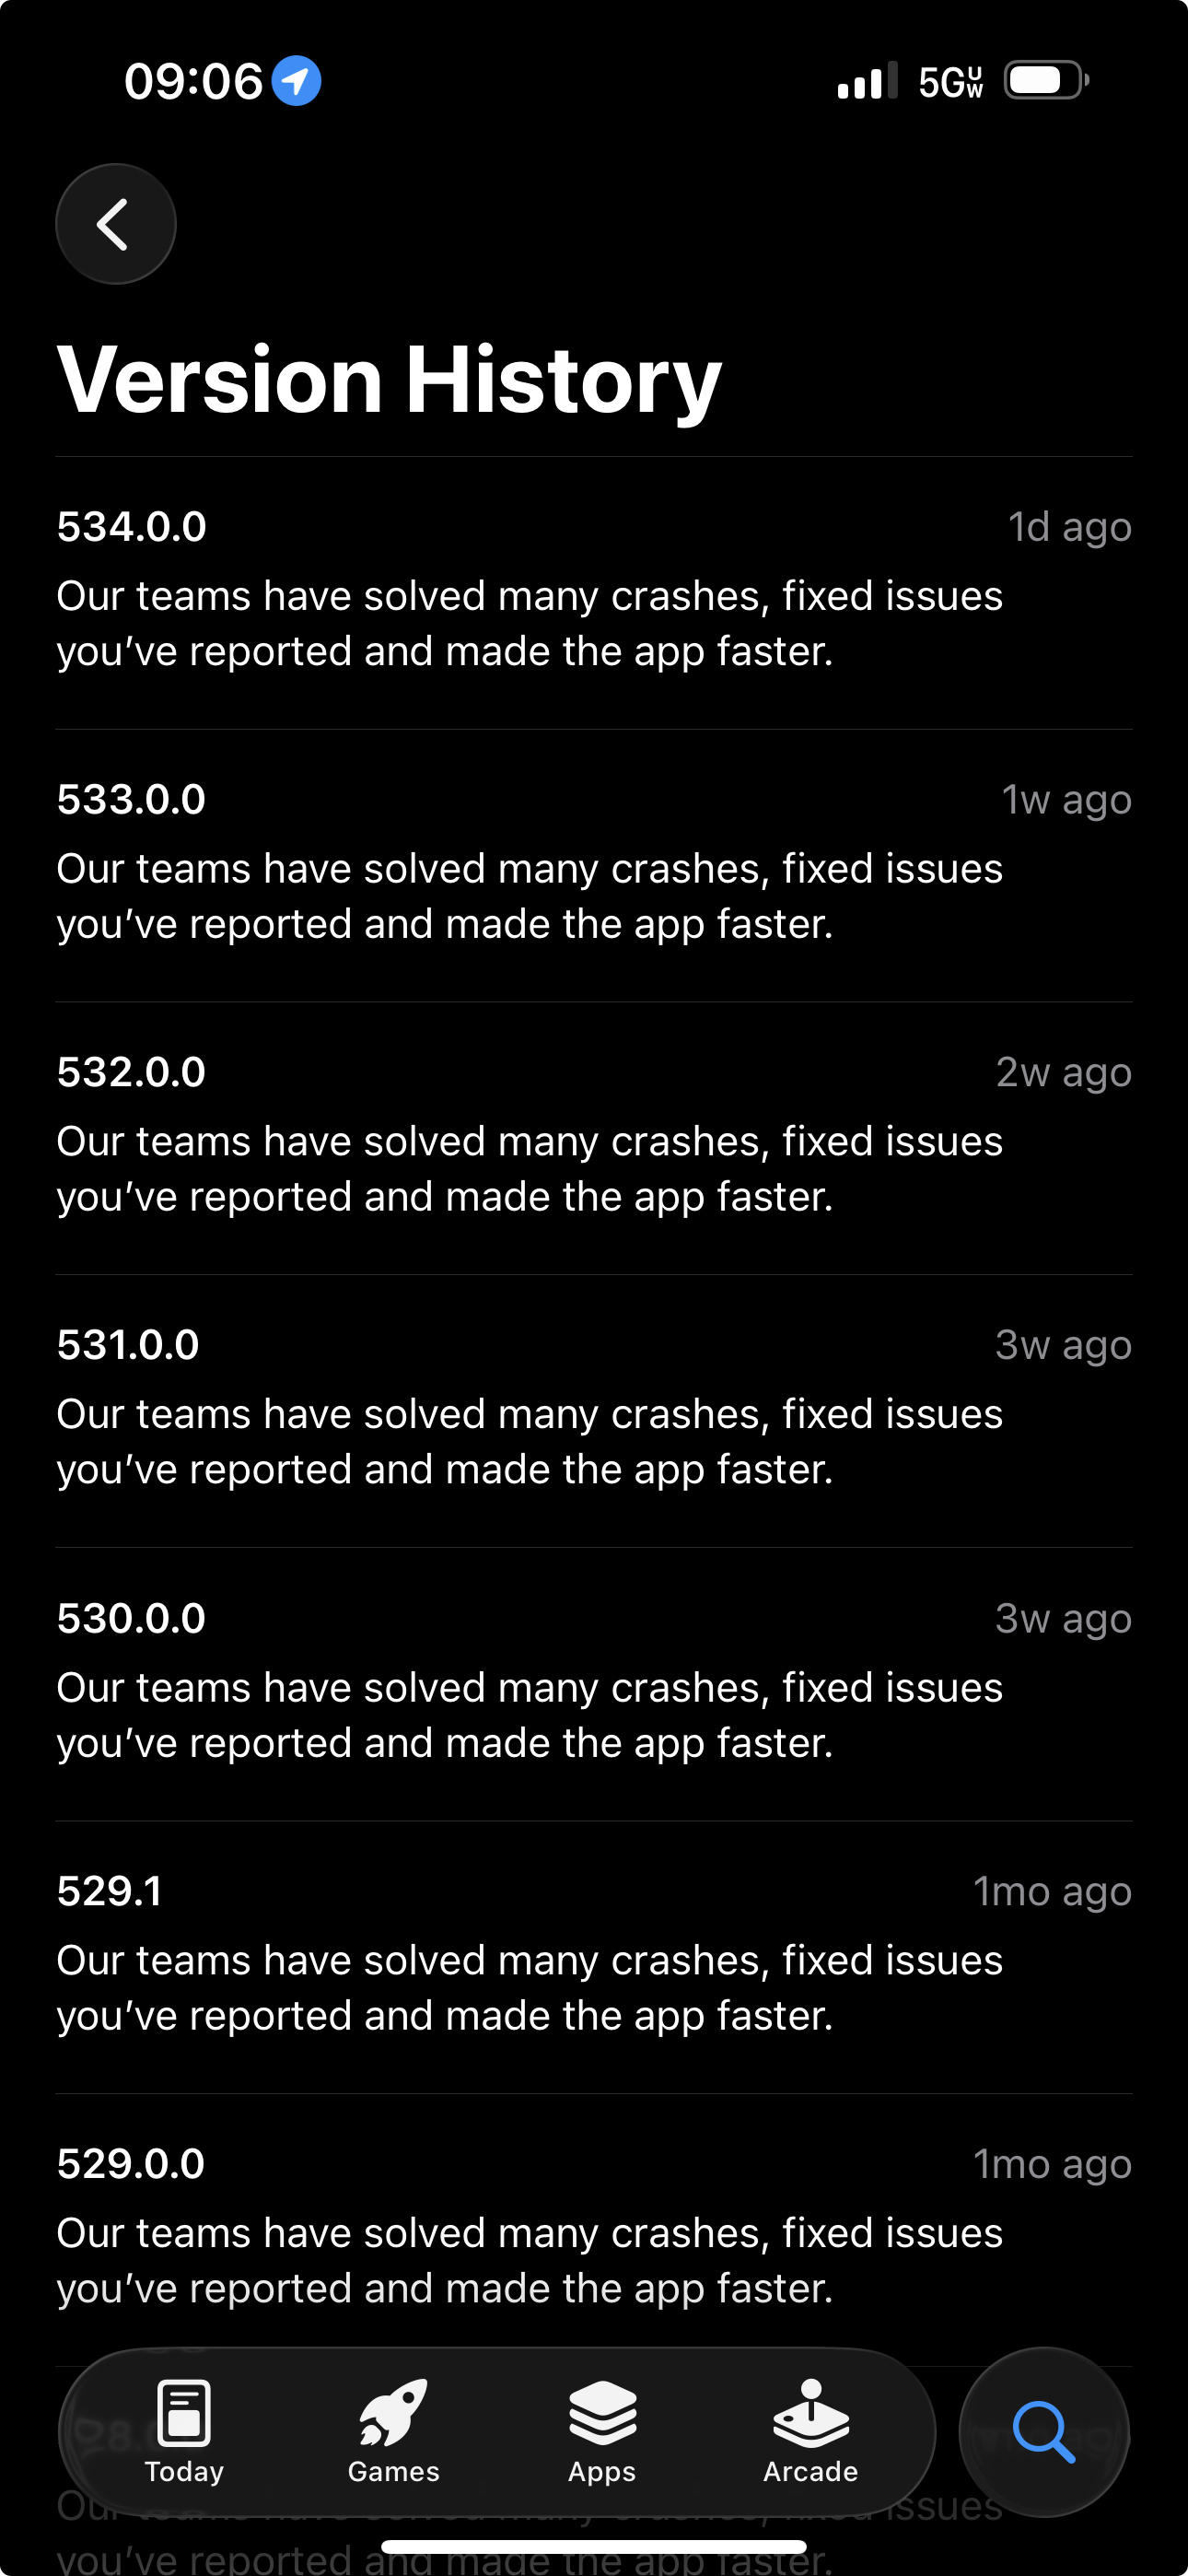1188x2576 pixels.
Task: Tap the version 531.0.0 heading
Action: (x=128, y=1346)
